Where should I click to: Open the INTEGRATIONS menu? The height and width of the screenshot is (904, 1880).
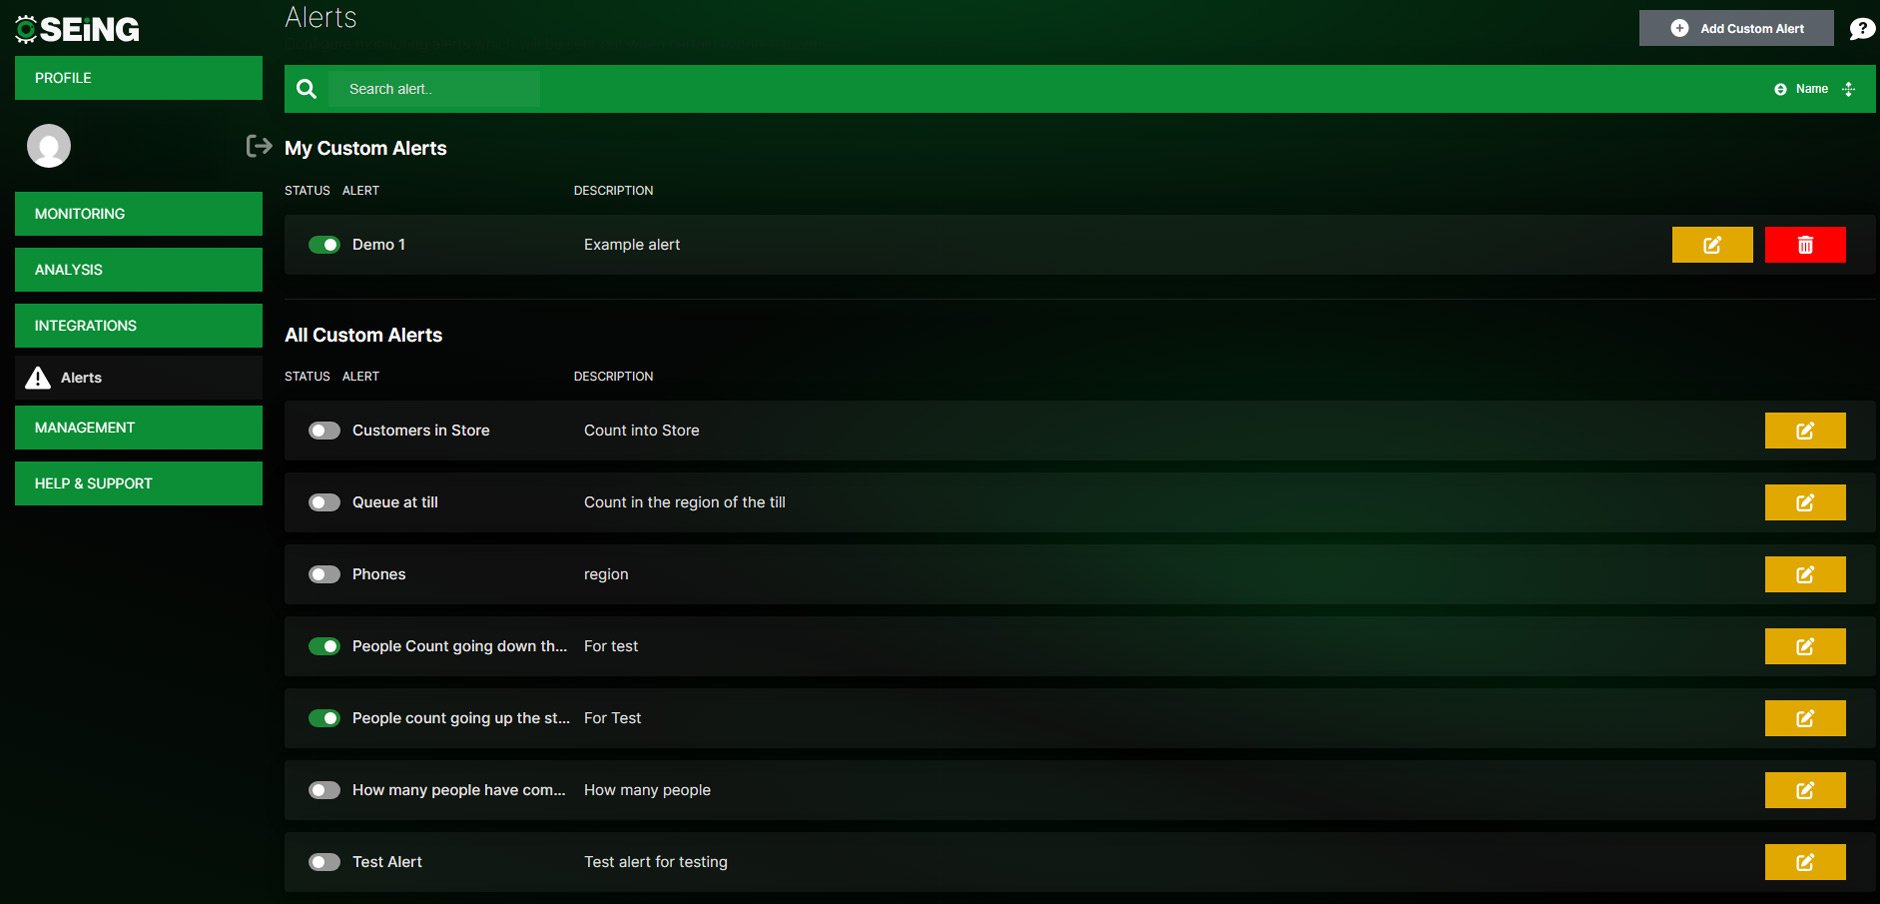[x=139, y=326]
